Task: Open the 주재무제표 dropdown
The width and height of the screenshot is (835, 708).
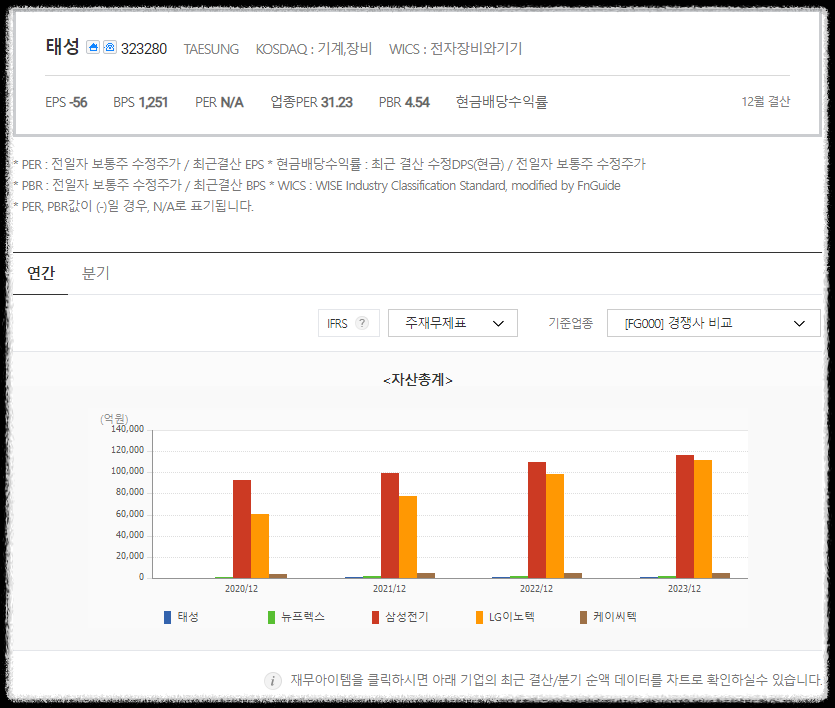Action: pos(453,323)
